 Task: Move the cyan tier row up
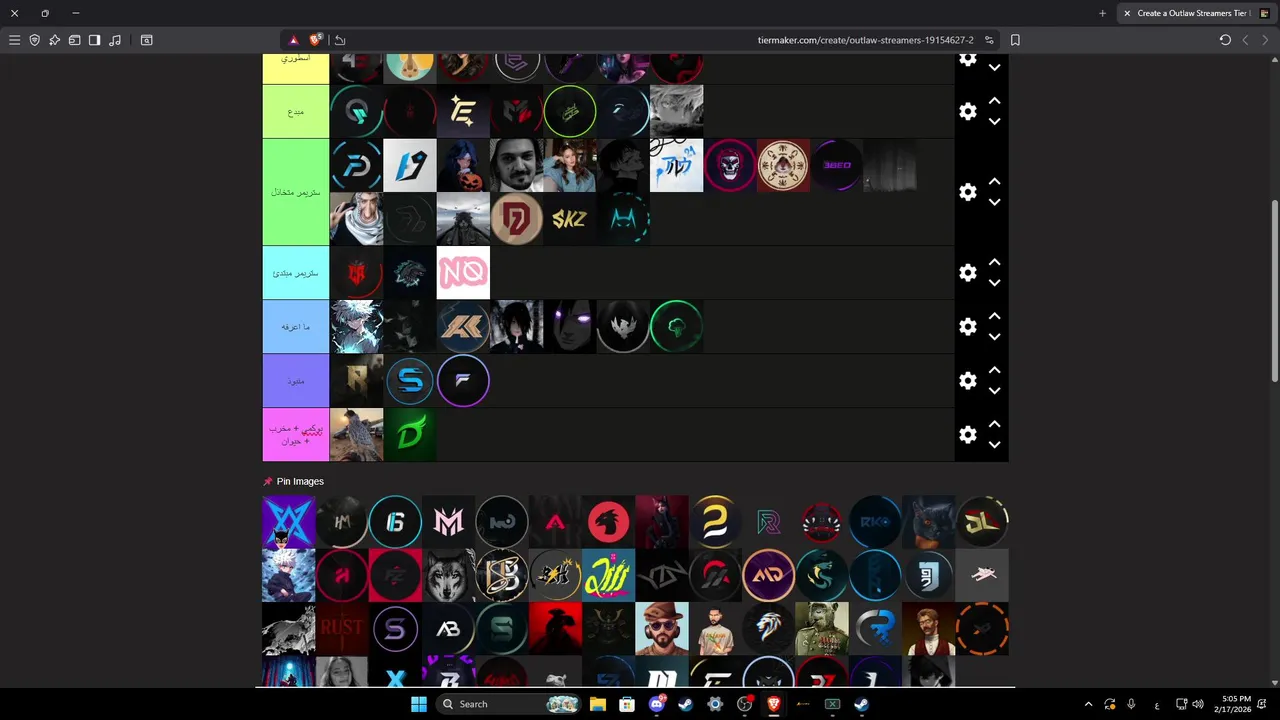click(x=994, y=263)
